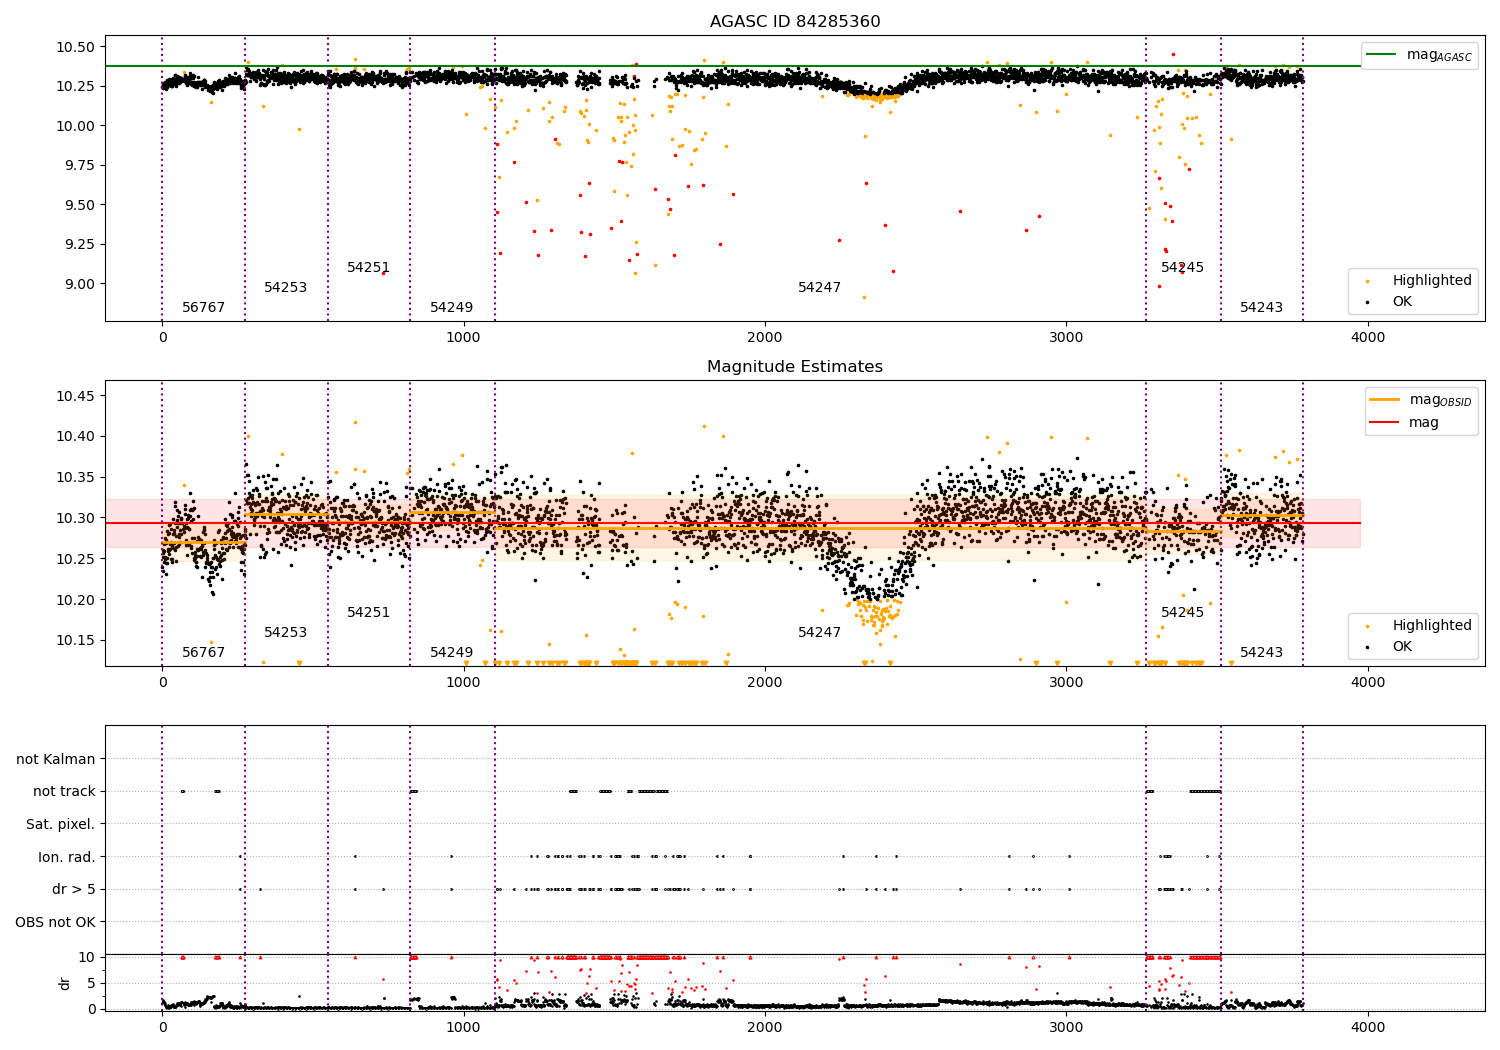Select obsid label 54245 in Magnitude Estimates plot
The width and height of the screenshot is (1500, 1050).
[1183, 613]
